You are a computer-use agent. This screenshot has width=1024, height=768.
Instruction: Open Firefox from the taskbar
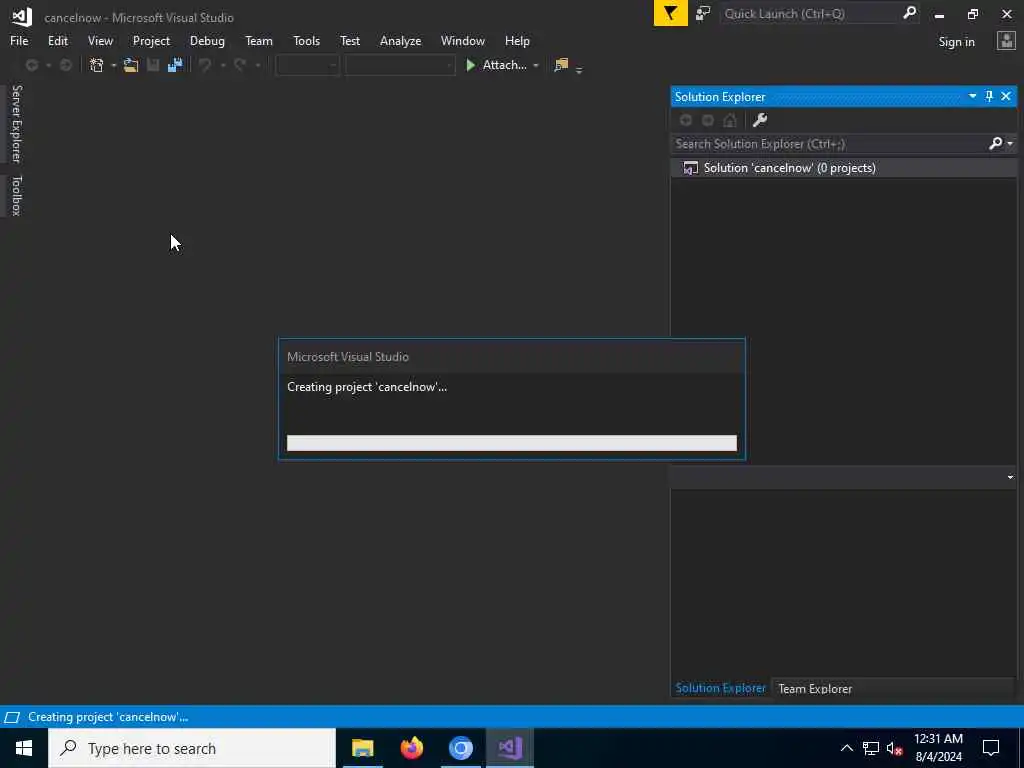(411, 748)
